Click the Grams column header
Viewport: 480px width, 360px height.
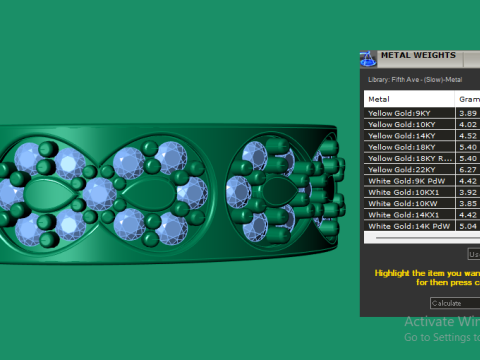(x=468, y=99)
